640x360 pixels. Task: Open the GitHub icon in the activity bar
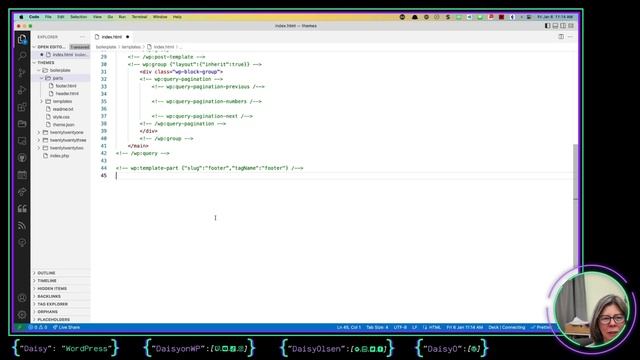(22, 158)
